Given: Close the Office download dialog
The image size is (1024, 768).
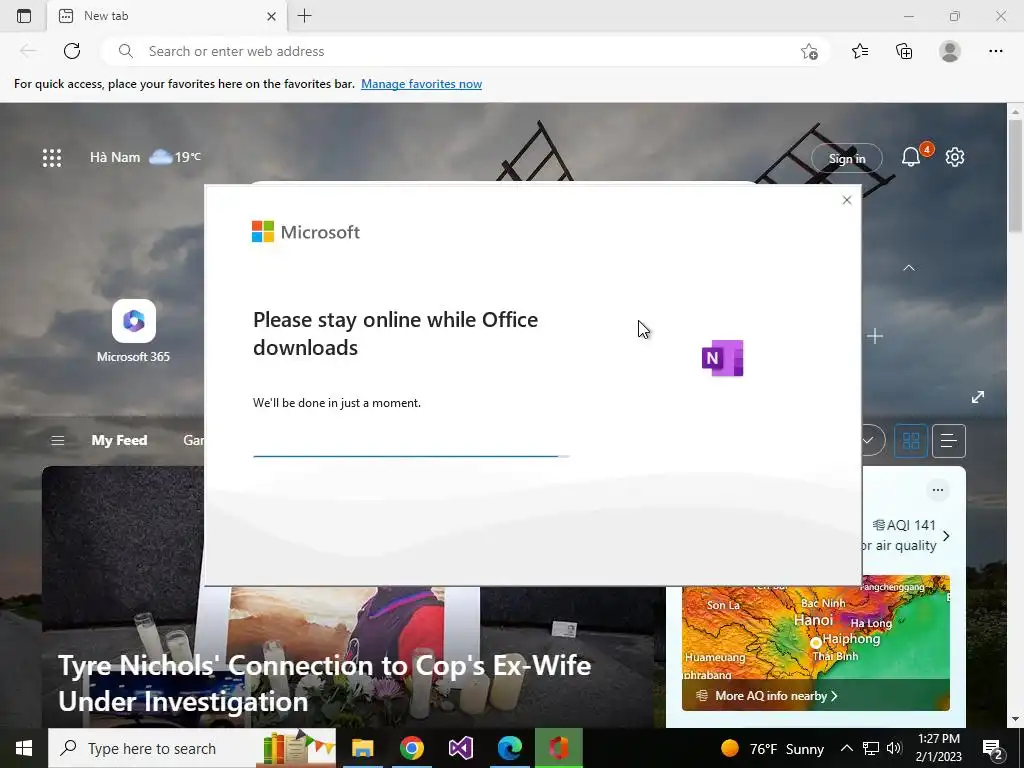Looking at the screenshot, I should point(847,200).
